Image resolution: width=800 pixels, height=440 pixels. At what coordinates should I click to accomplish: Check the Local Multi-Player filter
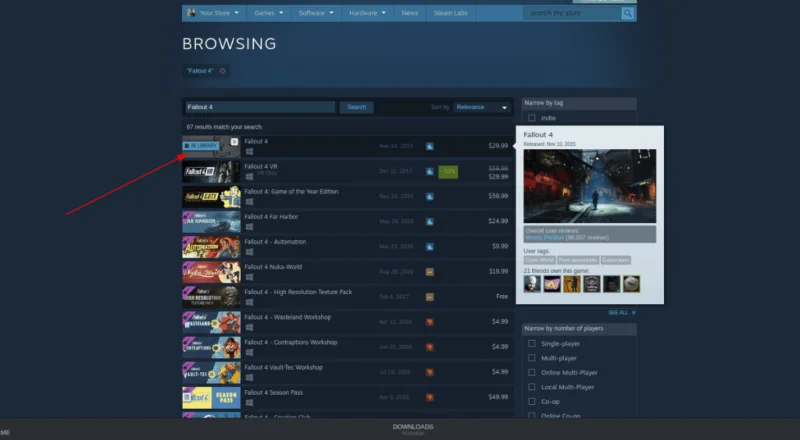pyautogui.click(x=532, y=387)
